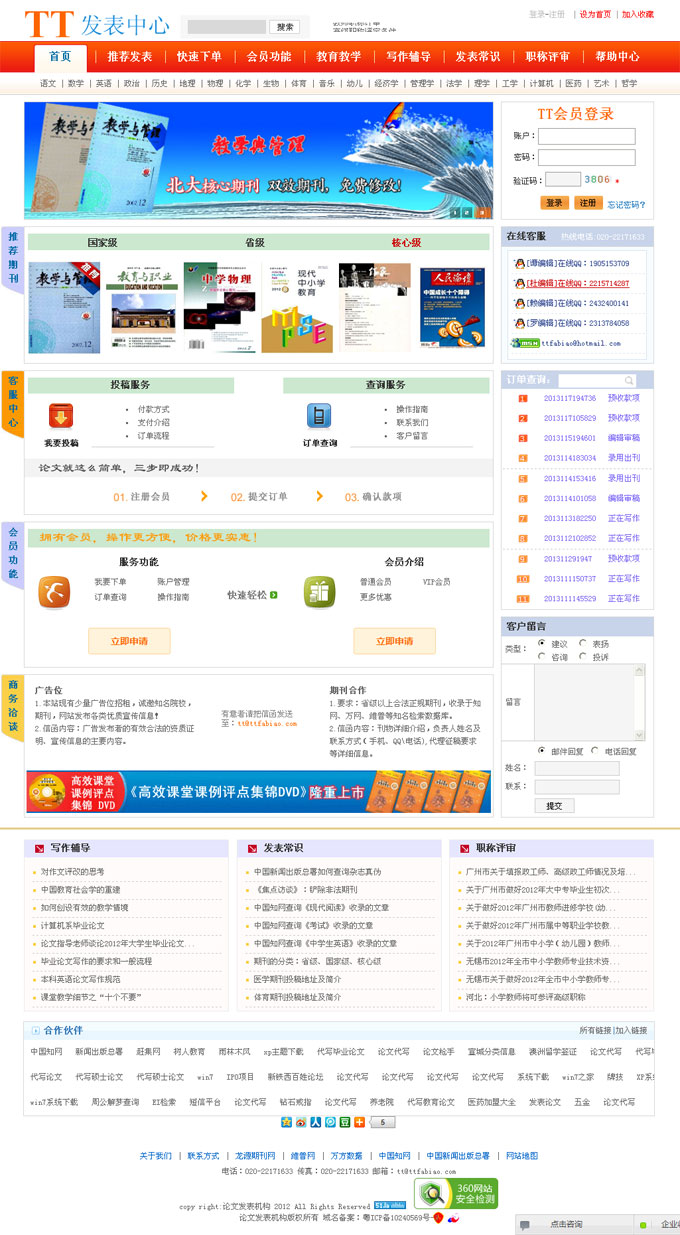The height and width of the screenshot is (1235, 680).
Task: Open the 订单查询 phone icon
Action: (x=319, y=415)
